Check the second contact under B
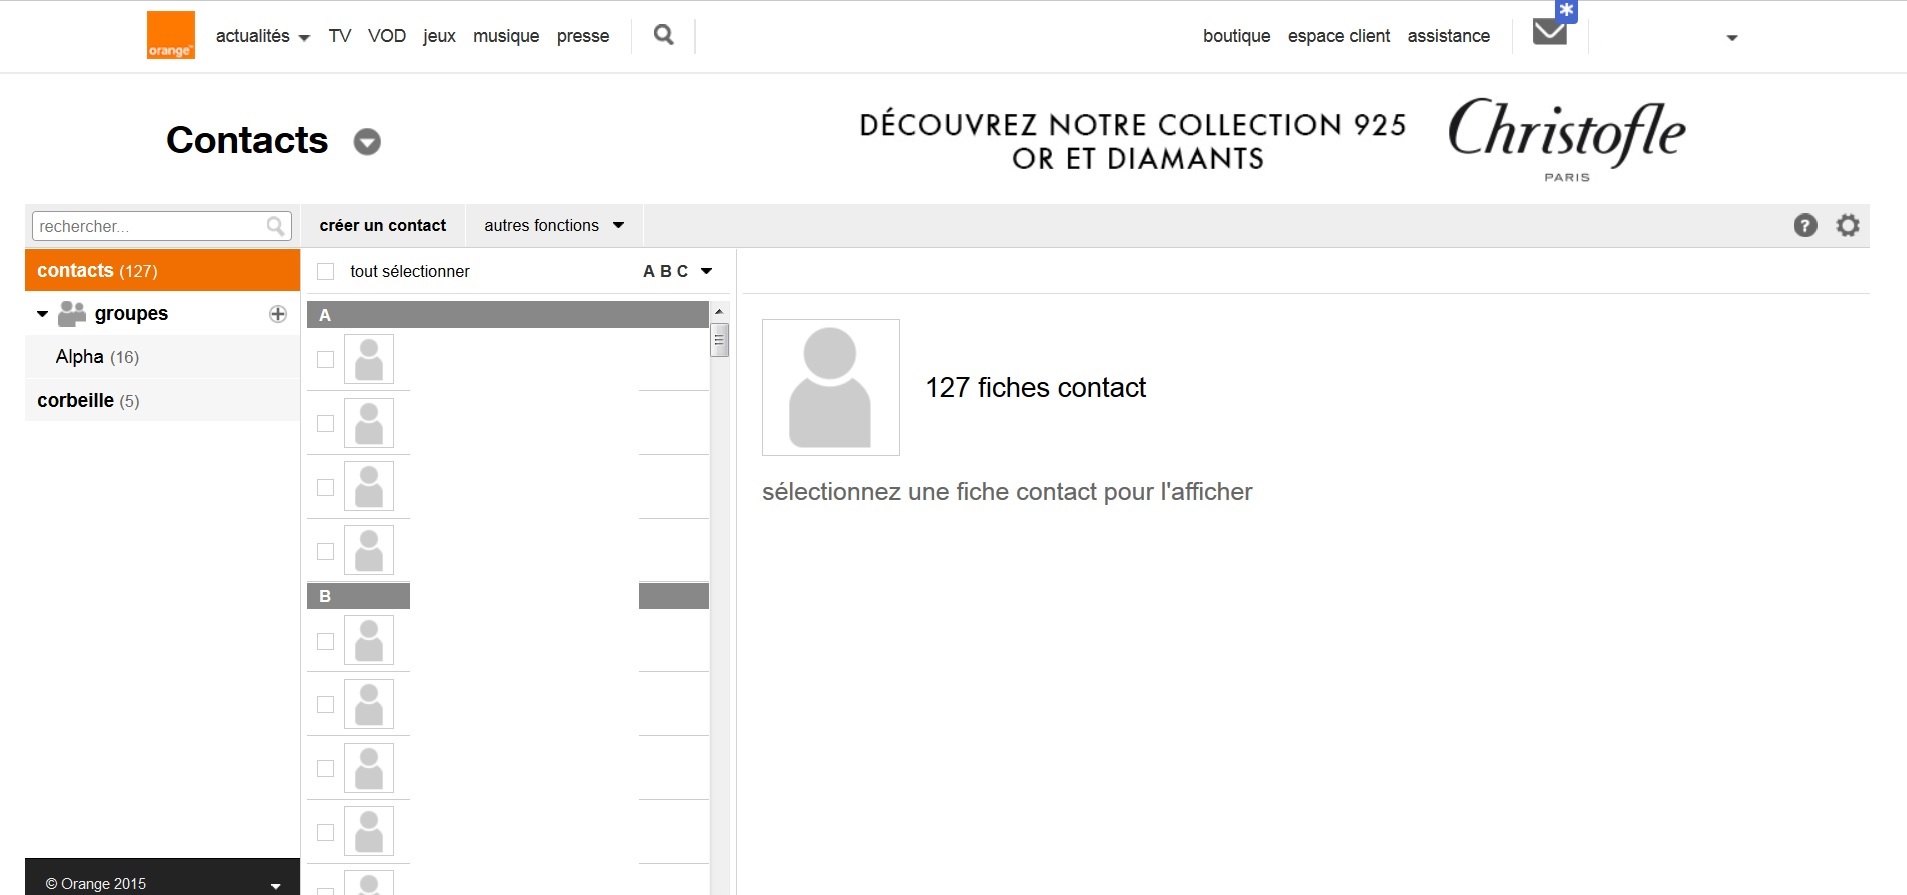 coord(325,704)
